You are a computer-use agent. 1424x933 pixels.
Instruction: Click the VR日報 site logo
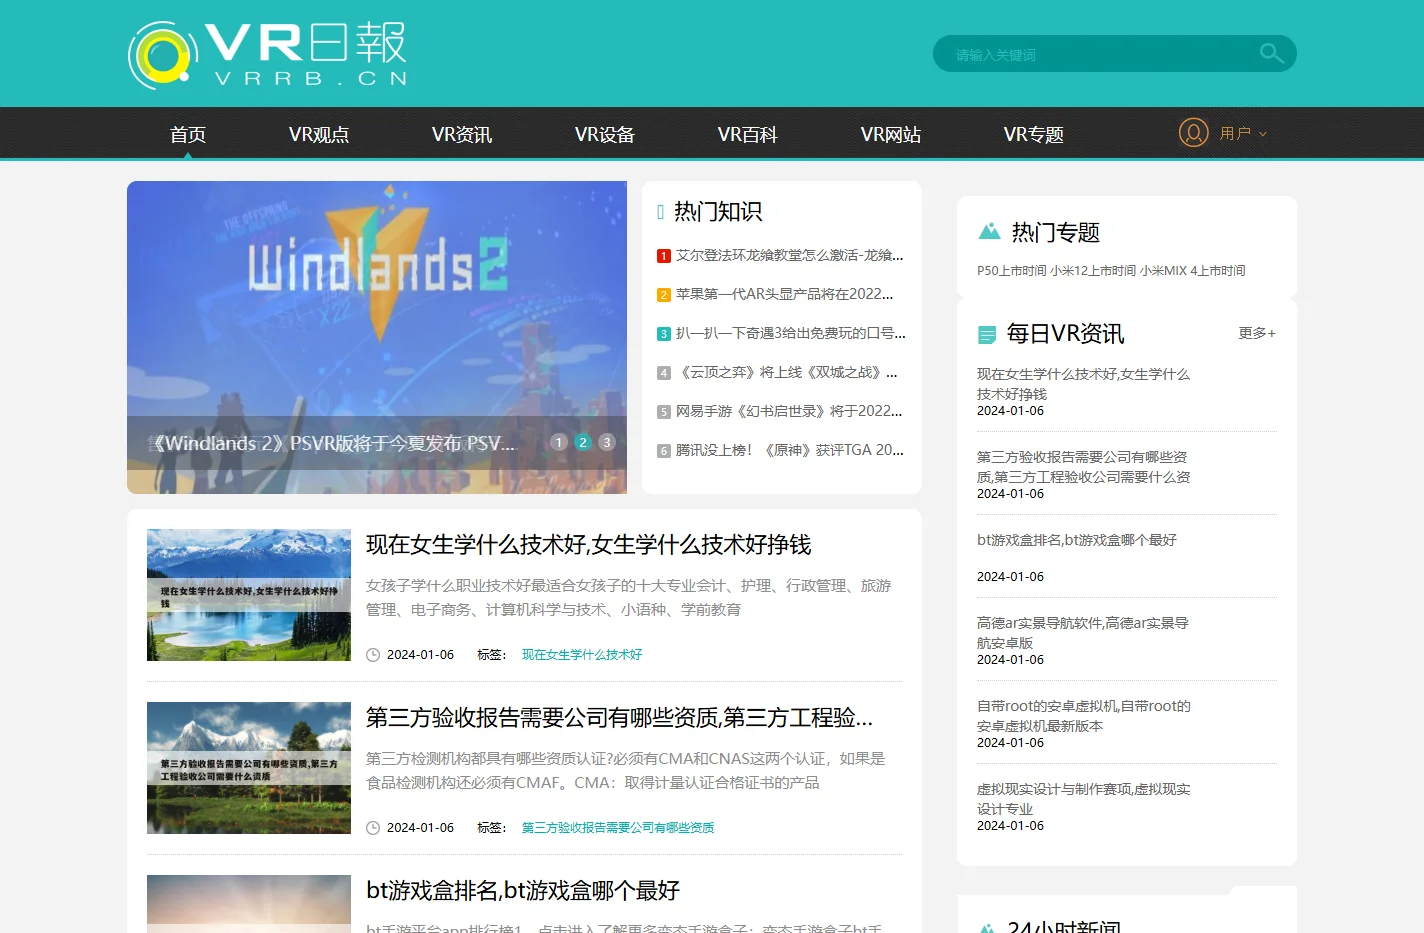267,54
